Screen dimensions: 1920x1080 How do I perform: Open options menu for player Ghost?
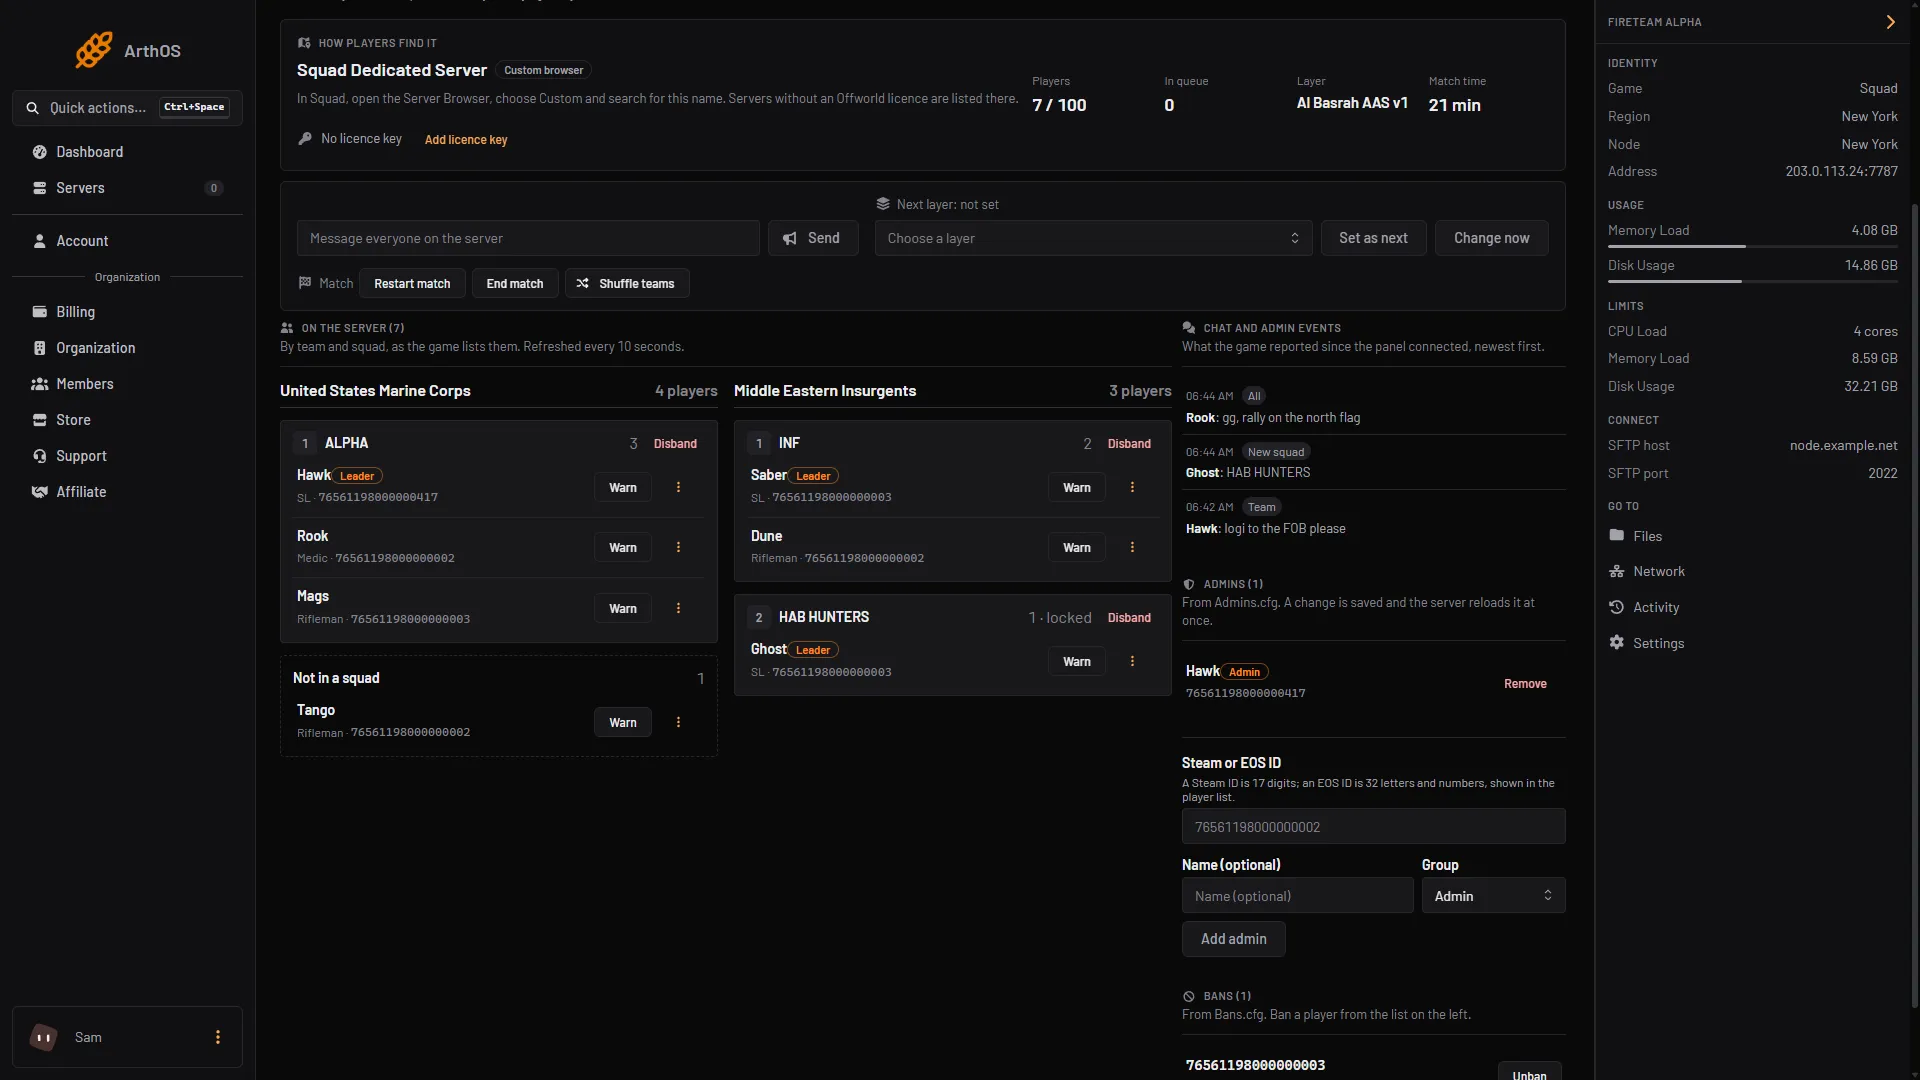coord(1132,661)
